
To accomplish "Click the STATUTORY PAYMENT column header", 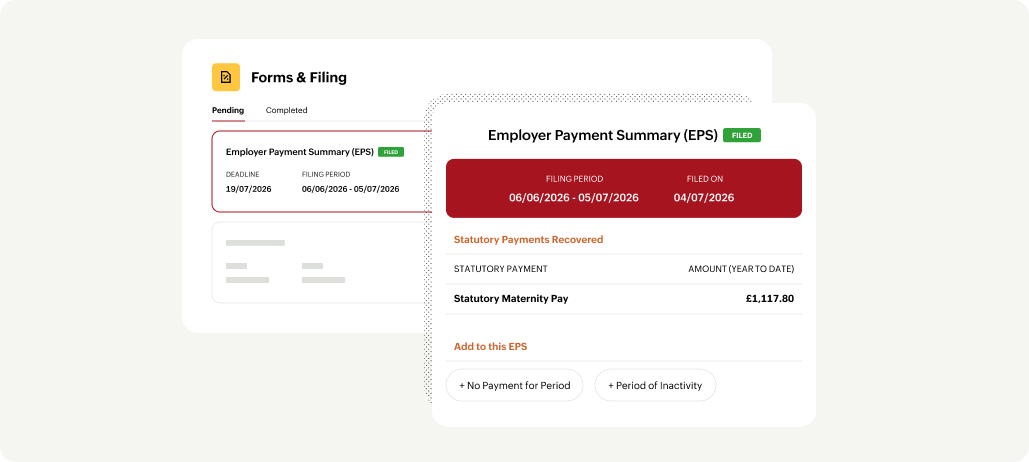I will (x=501, y=269).
